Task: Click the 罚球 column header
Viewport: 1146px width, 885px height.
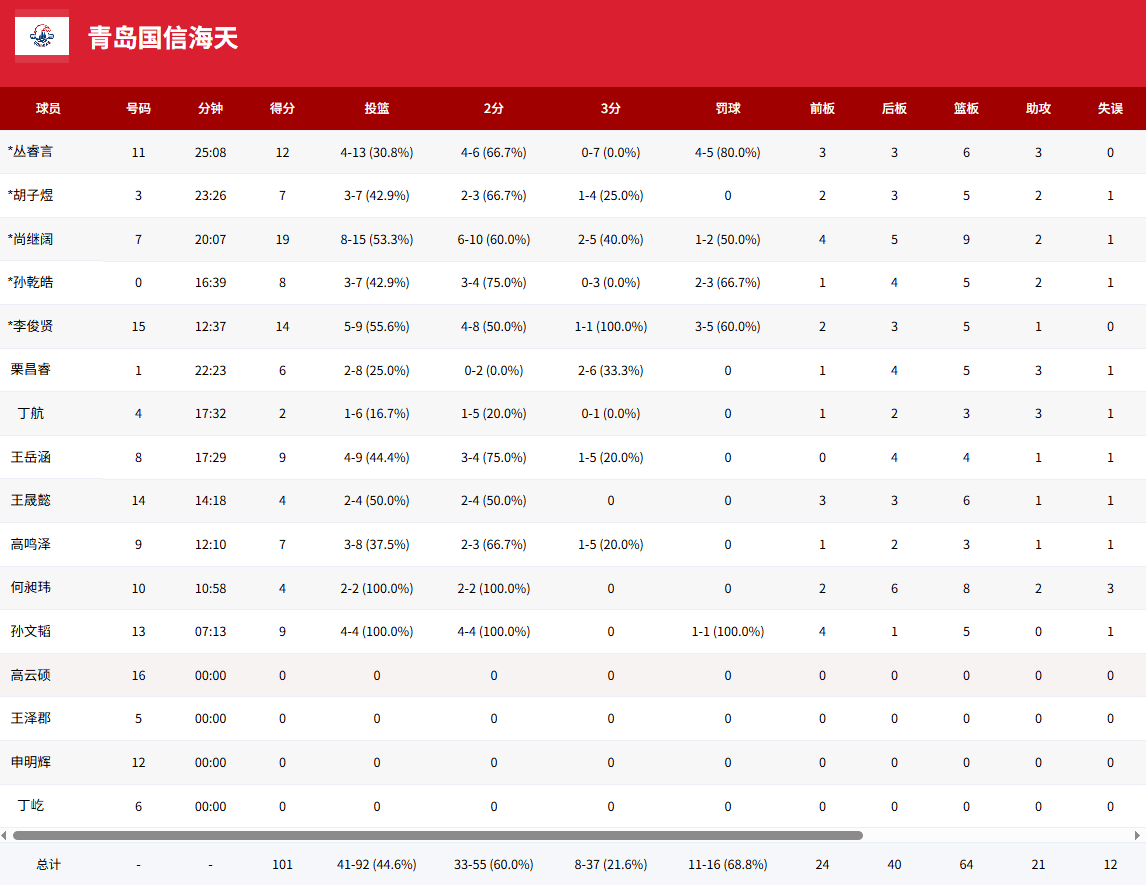Action: (x=728, y=108)
